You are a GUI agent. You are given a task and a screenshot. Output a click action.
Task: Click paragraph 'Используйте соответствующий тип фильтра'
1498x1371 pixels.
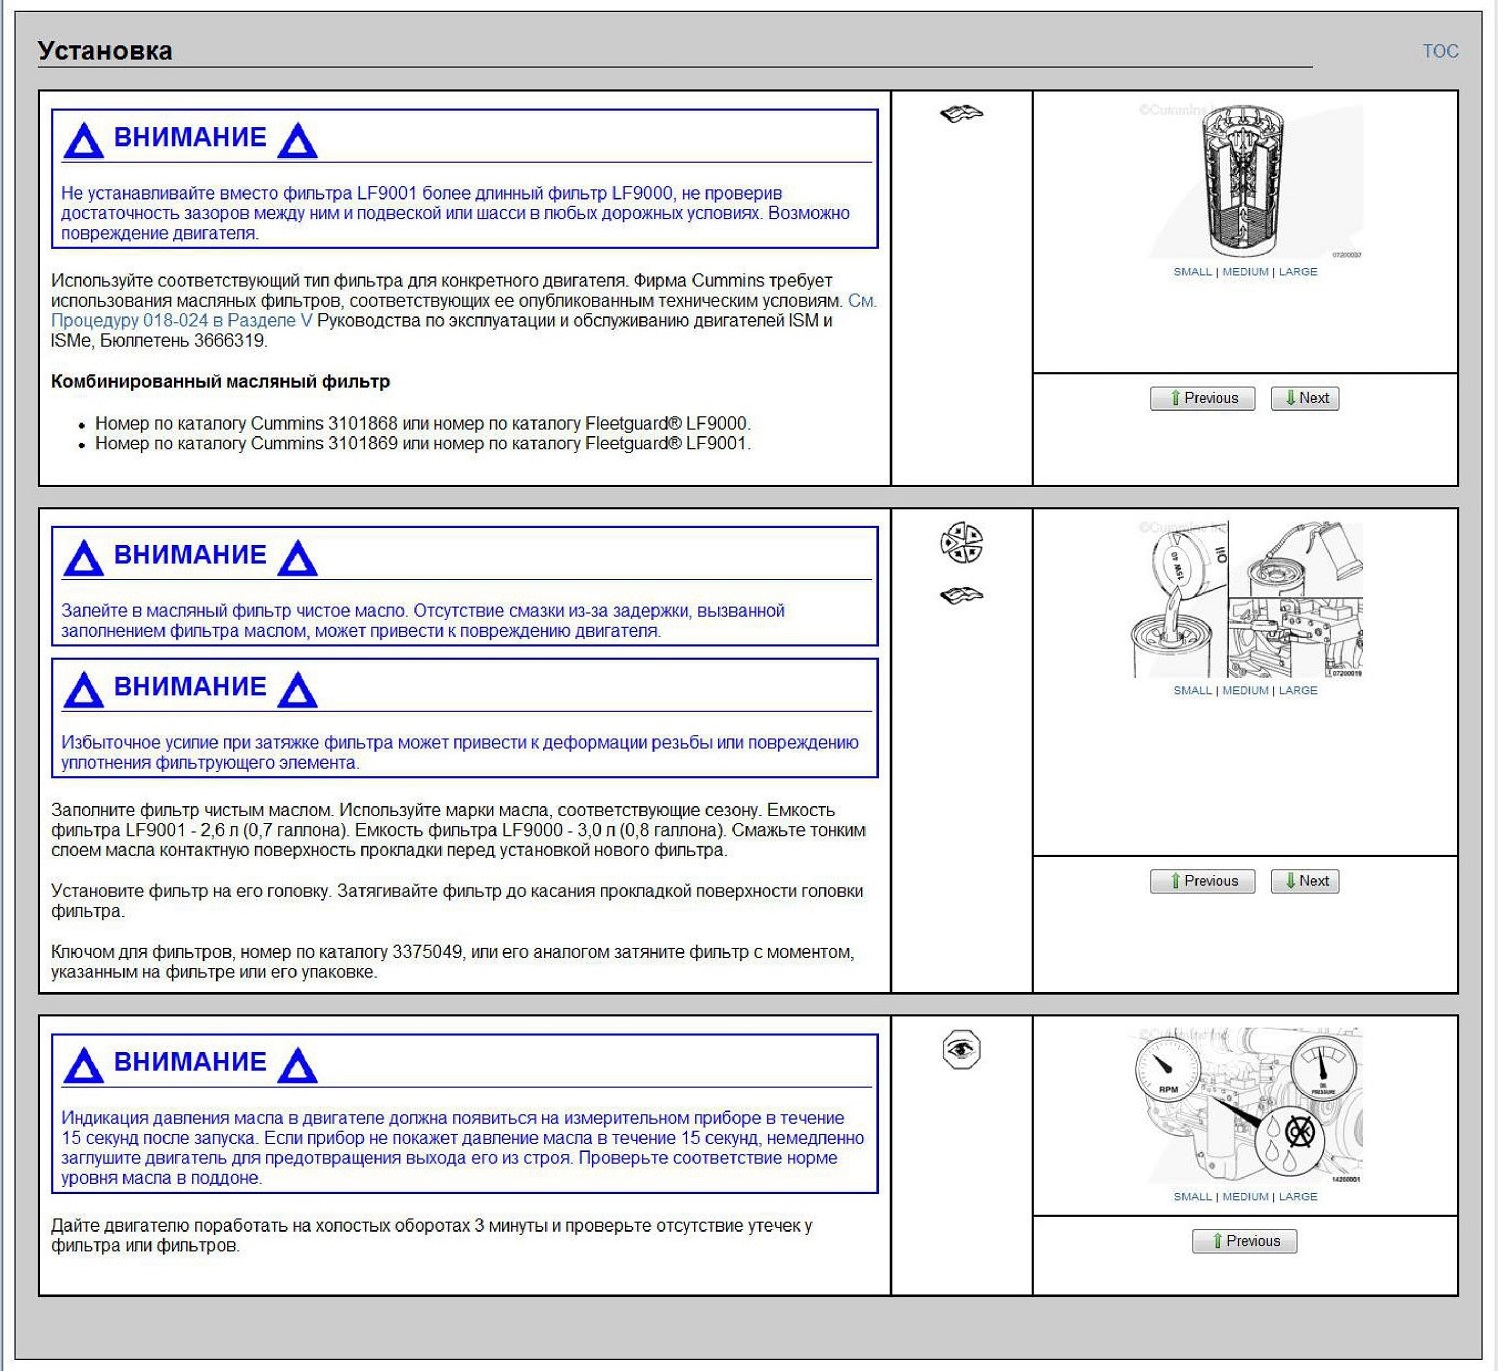point(464,311)
